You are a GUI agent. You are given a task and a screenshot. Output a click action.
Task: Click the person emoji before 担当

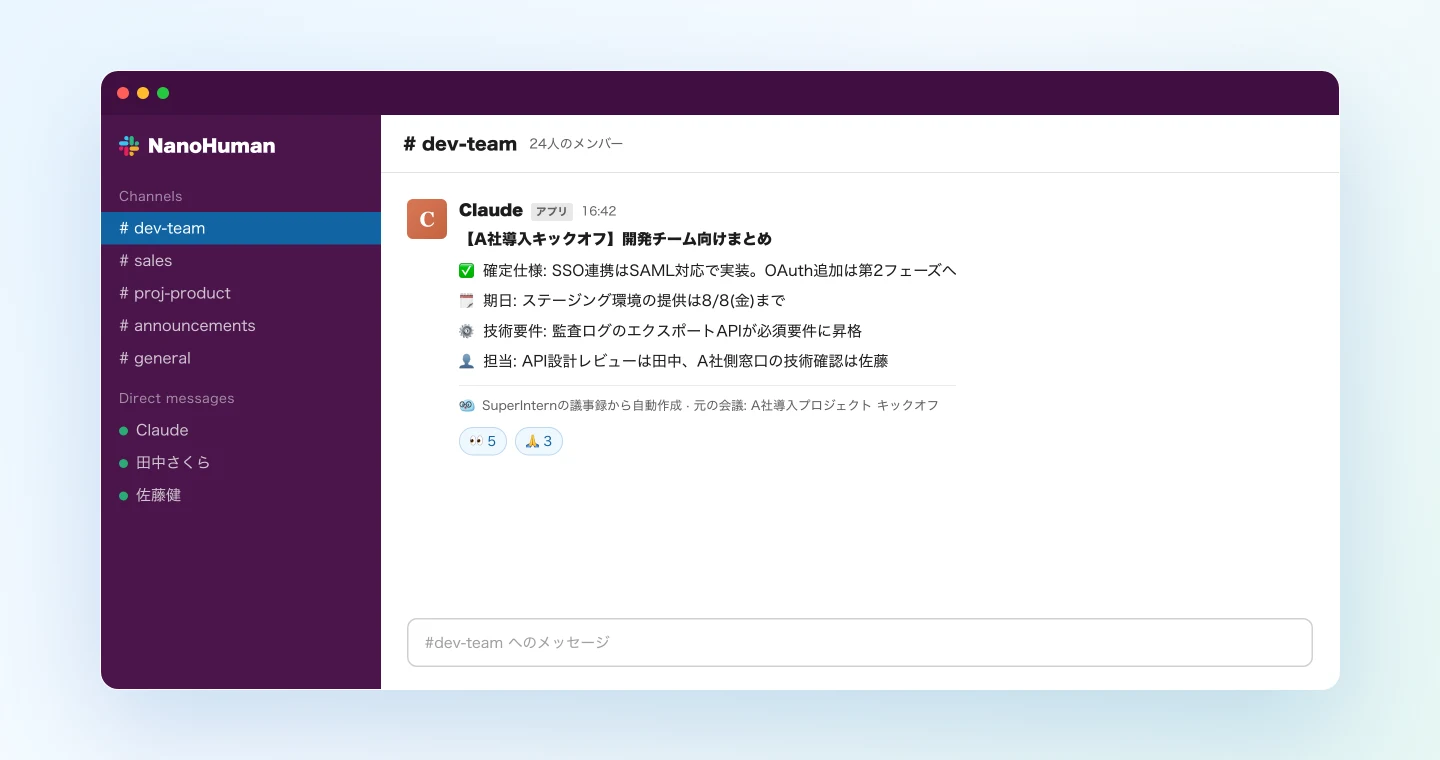point(466,360)
